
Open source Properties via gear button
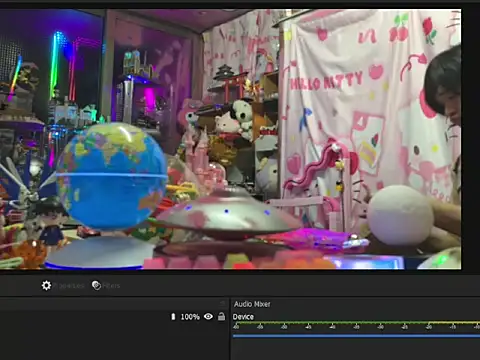click(x=63, y=286)
